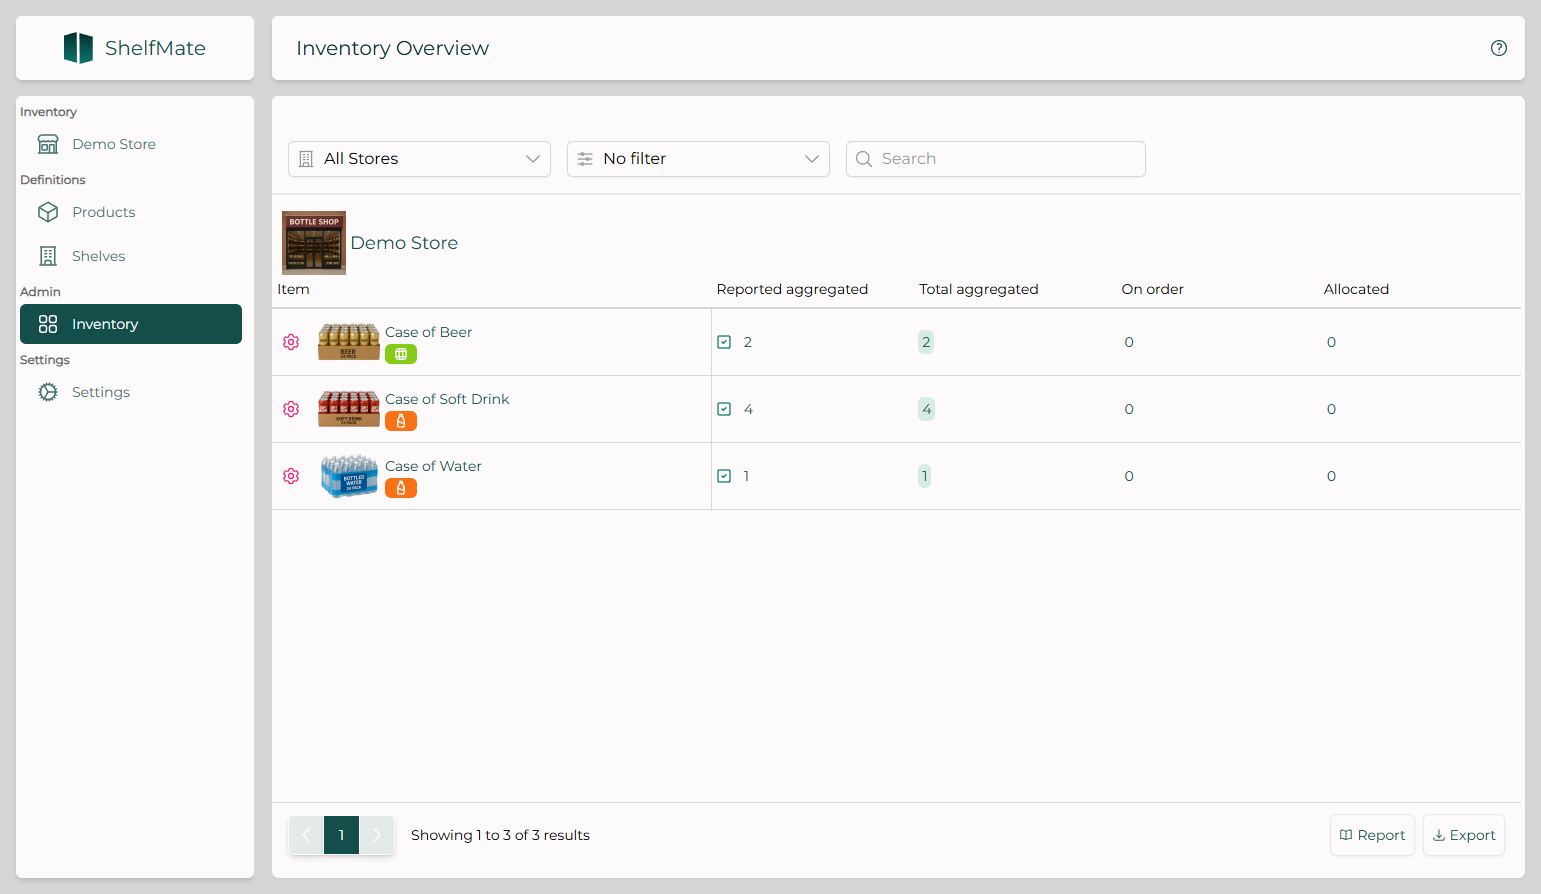
Task: Navigate to Shelves in the sidebar
Action: [x=98, y=256]
